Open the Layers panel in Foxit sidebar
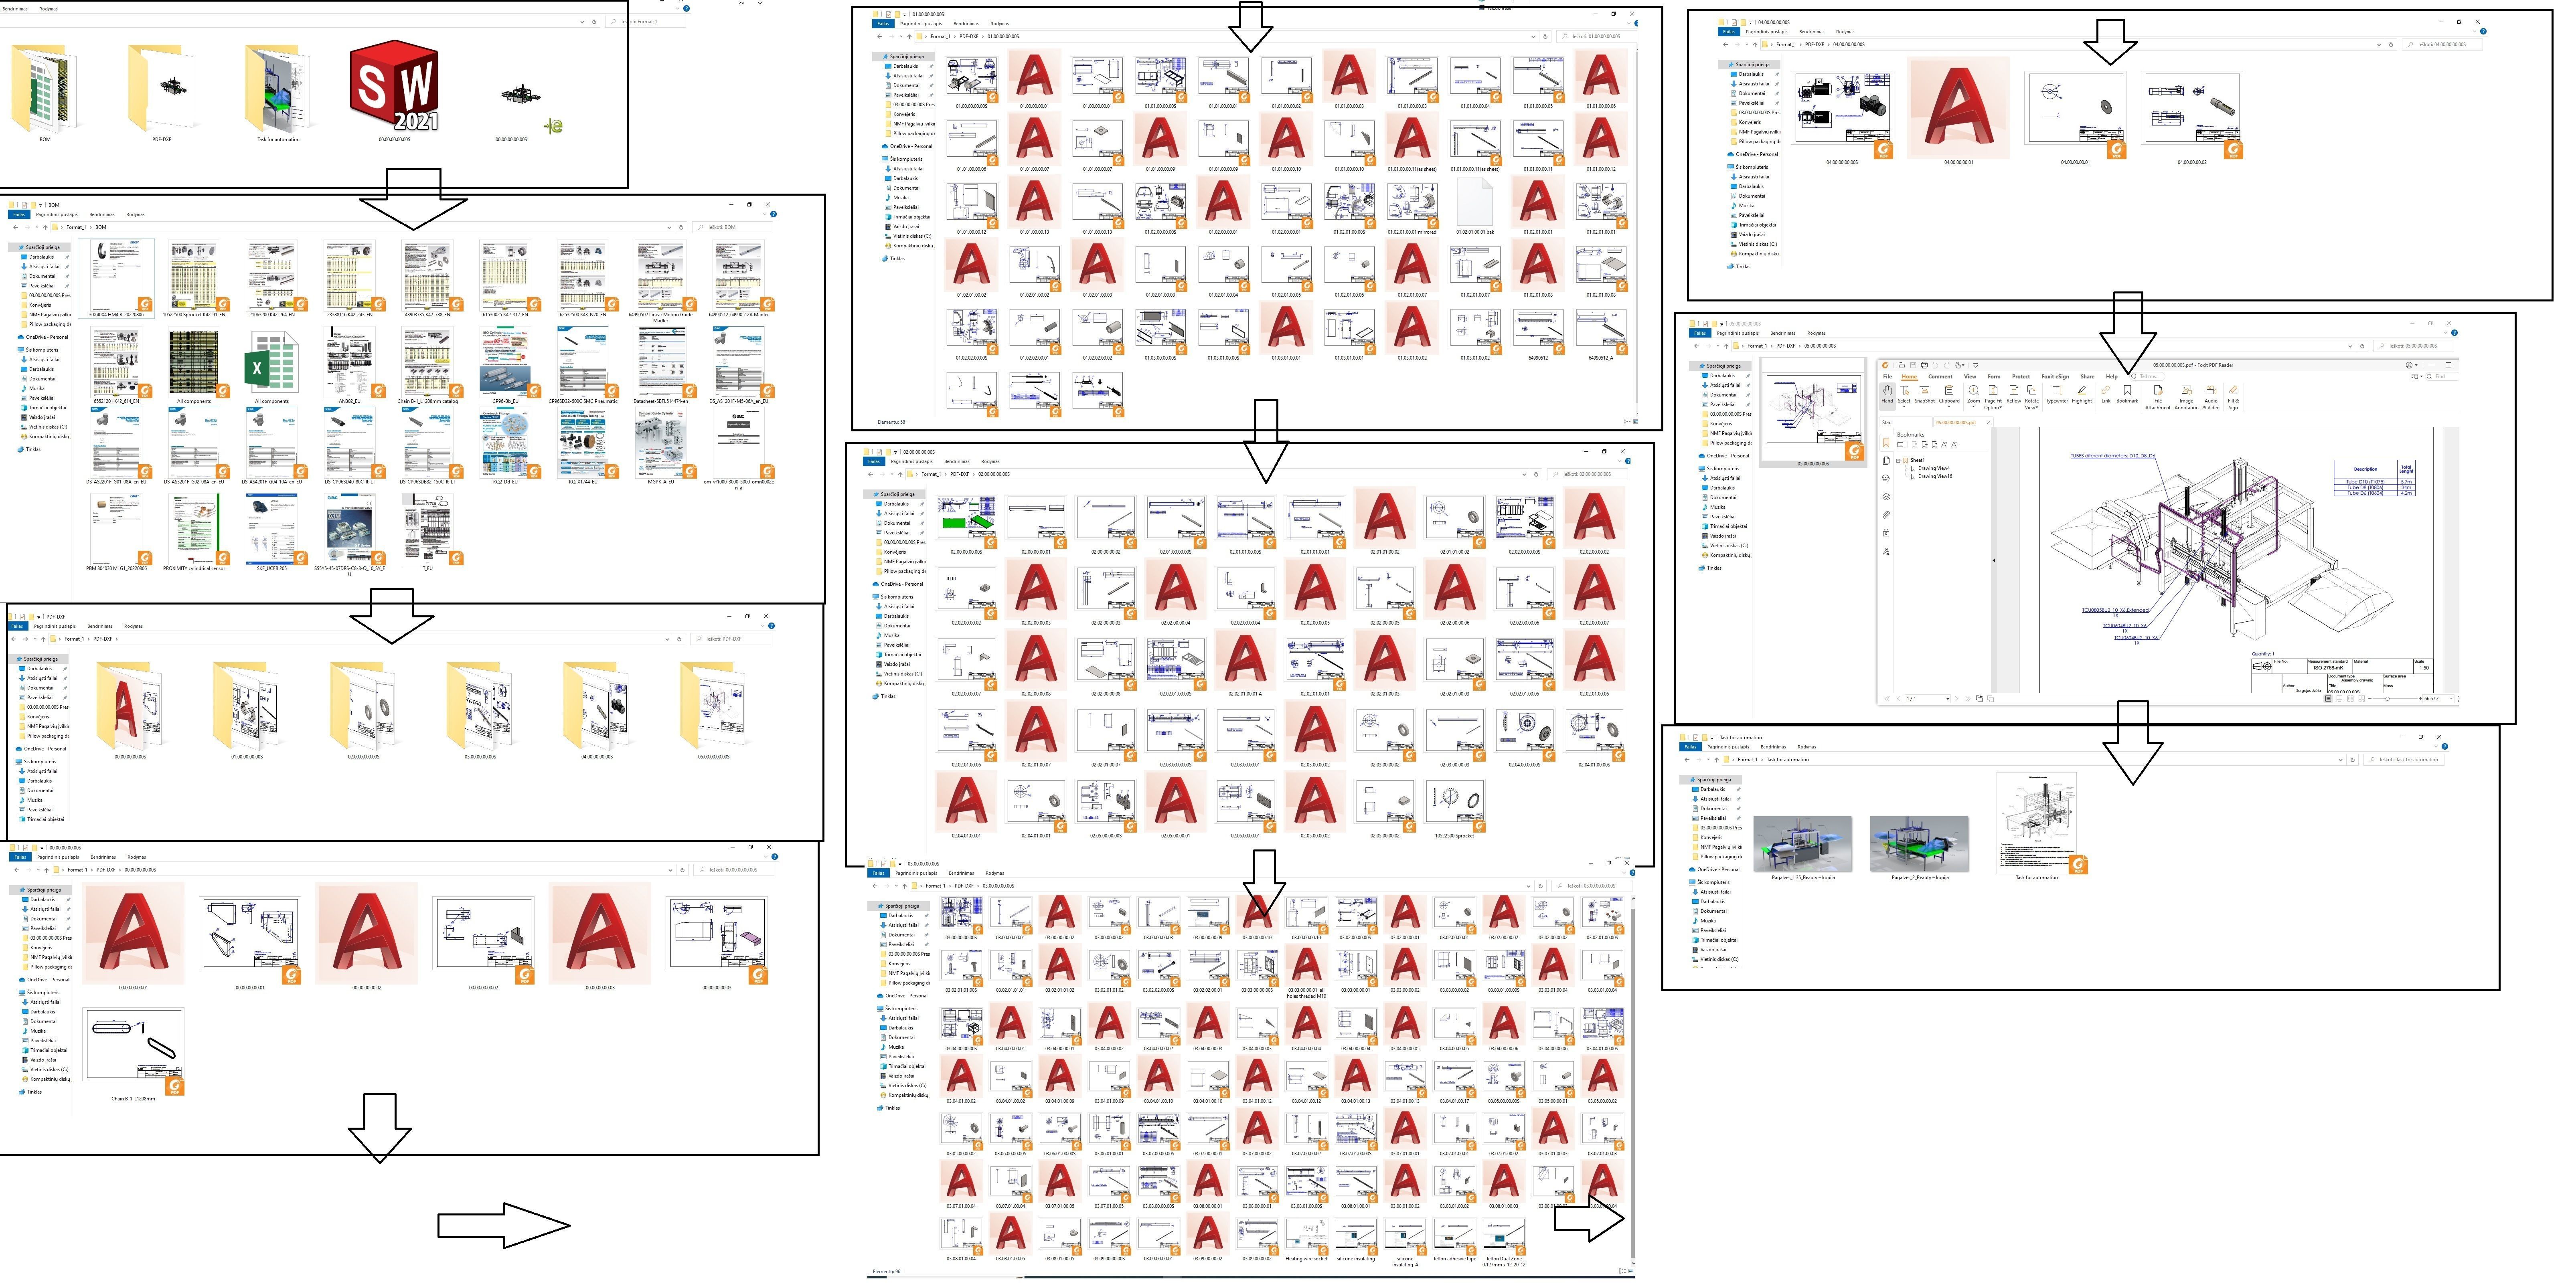This screenshot has height=1286, width=2576. (1886, 497)
